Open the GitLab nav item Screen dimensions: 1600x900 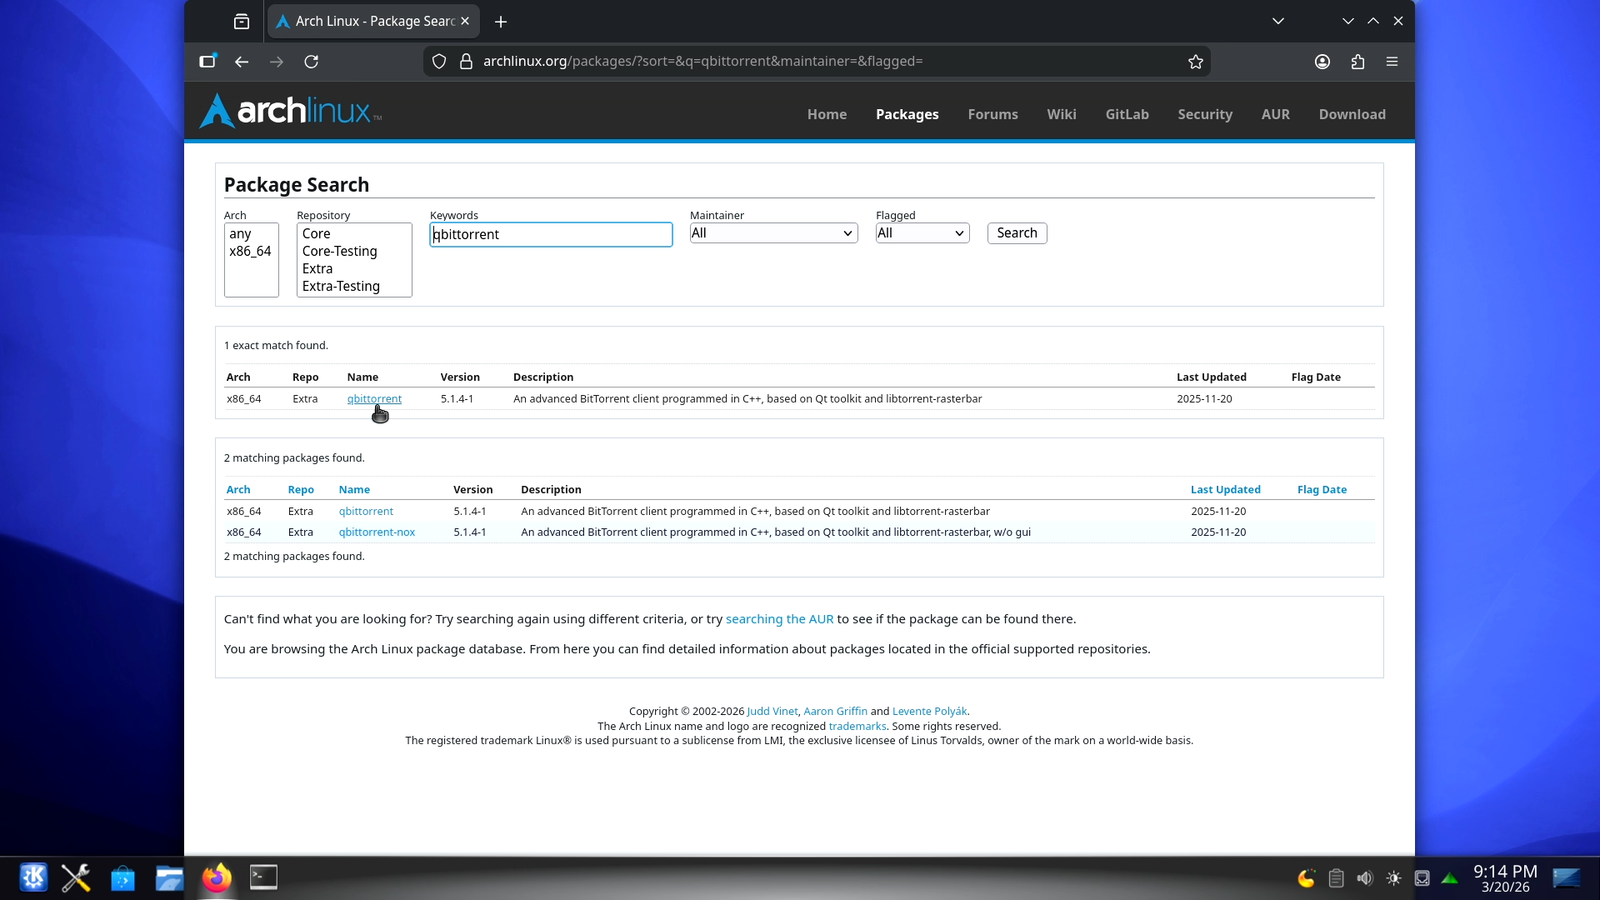(1127, 114)
